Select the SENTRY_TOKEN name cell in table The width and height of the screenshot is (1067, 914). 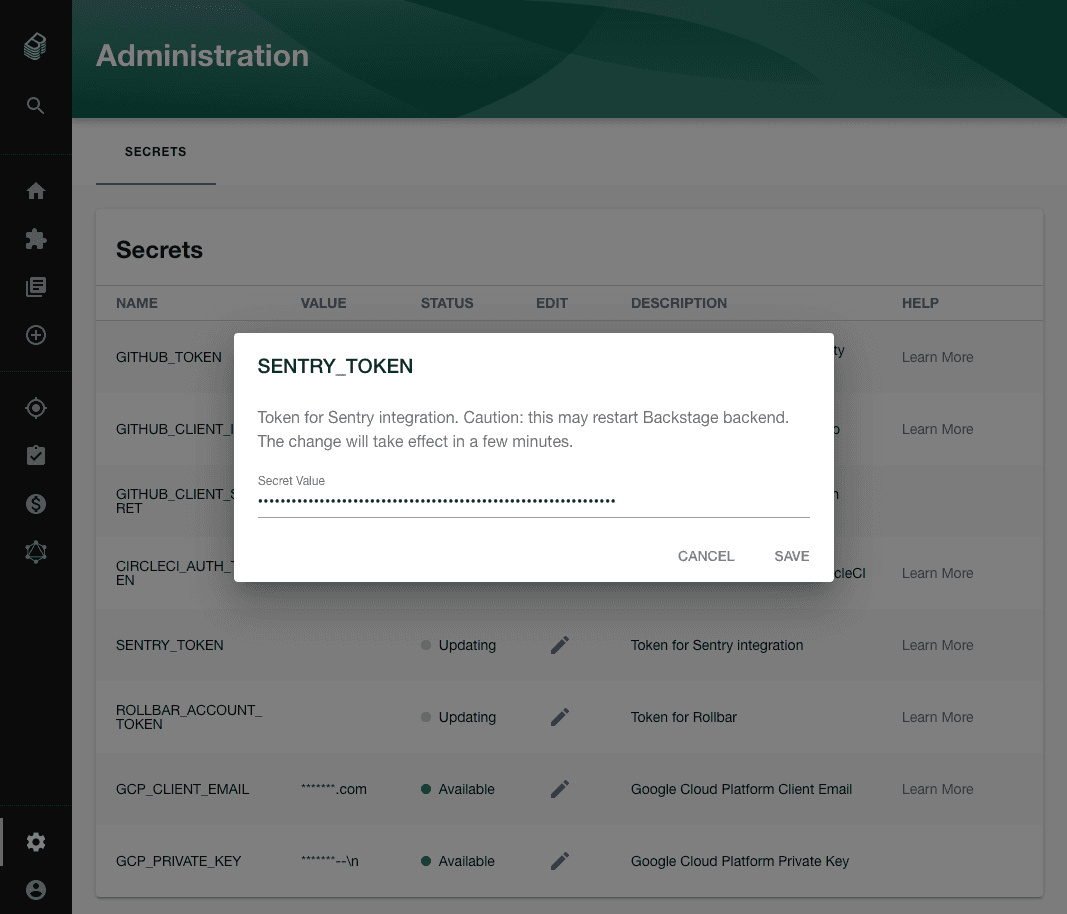(x=169, y=645)
